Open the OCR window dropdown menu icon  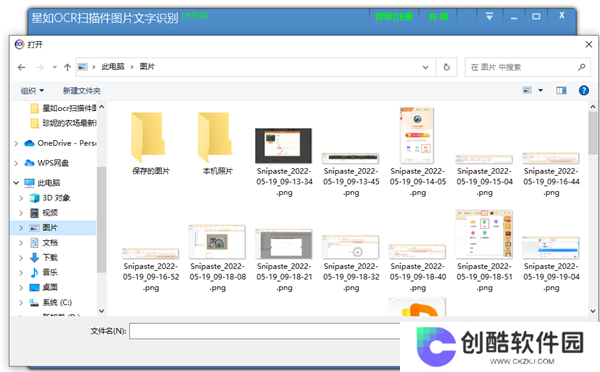[x=489, y=16]
